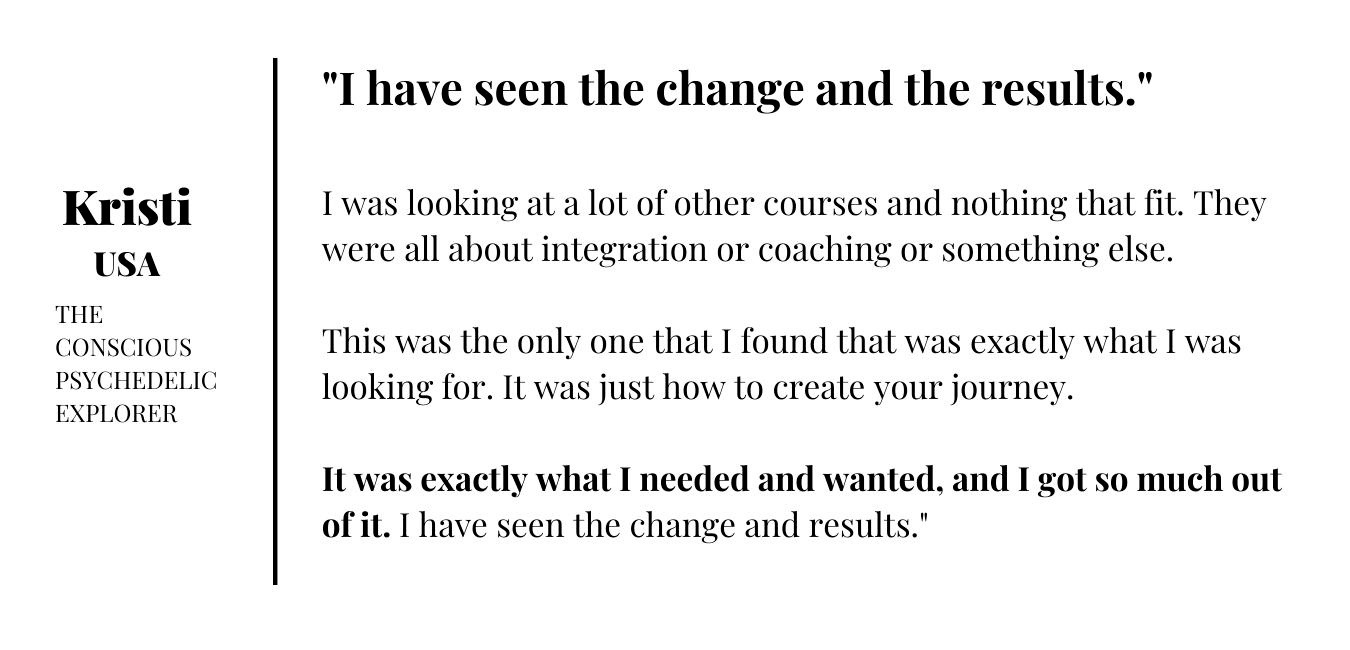Click the line starting "I was looking at"
Viewport: 1350px width, 650px height.
794,204
